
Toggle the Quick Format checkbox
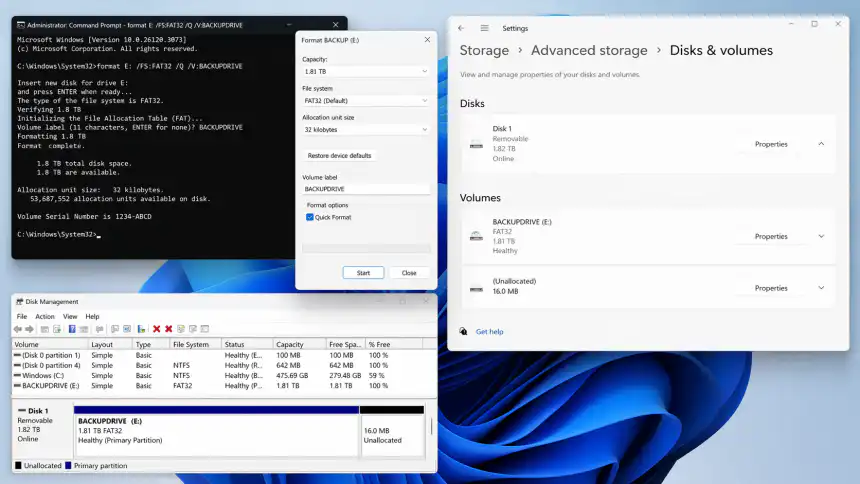click(310, 217)
